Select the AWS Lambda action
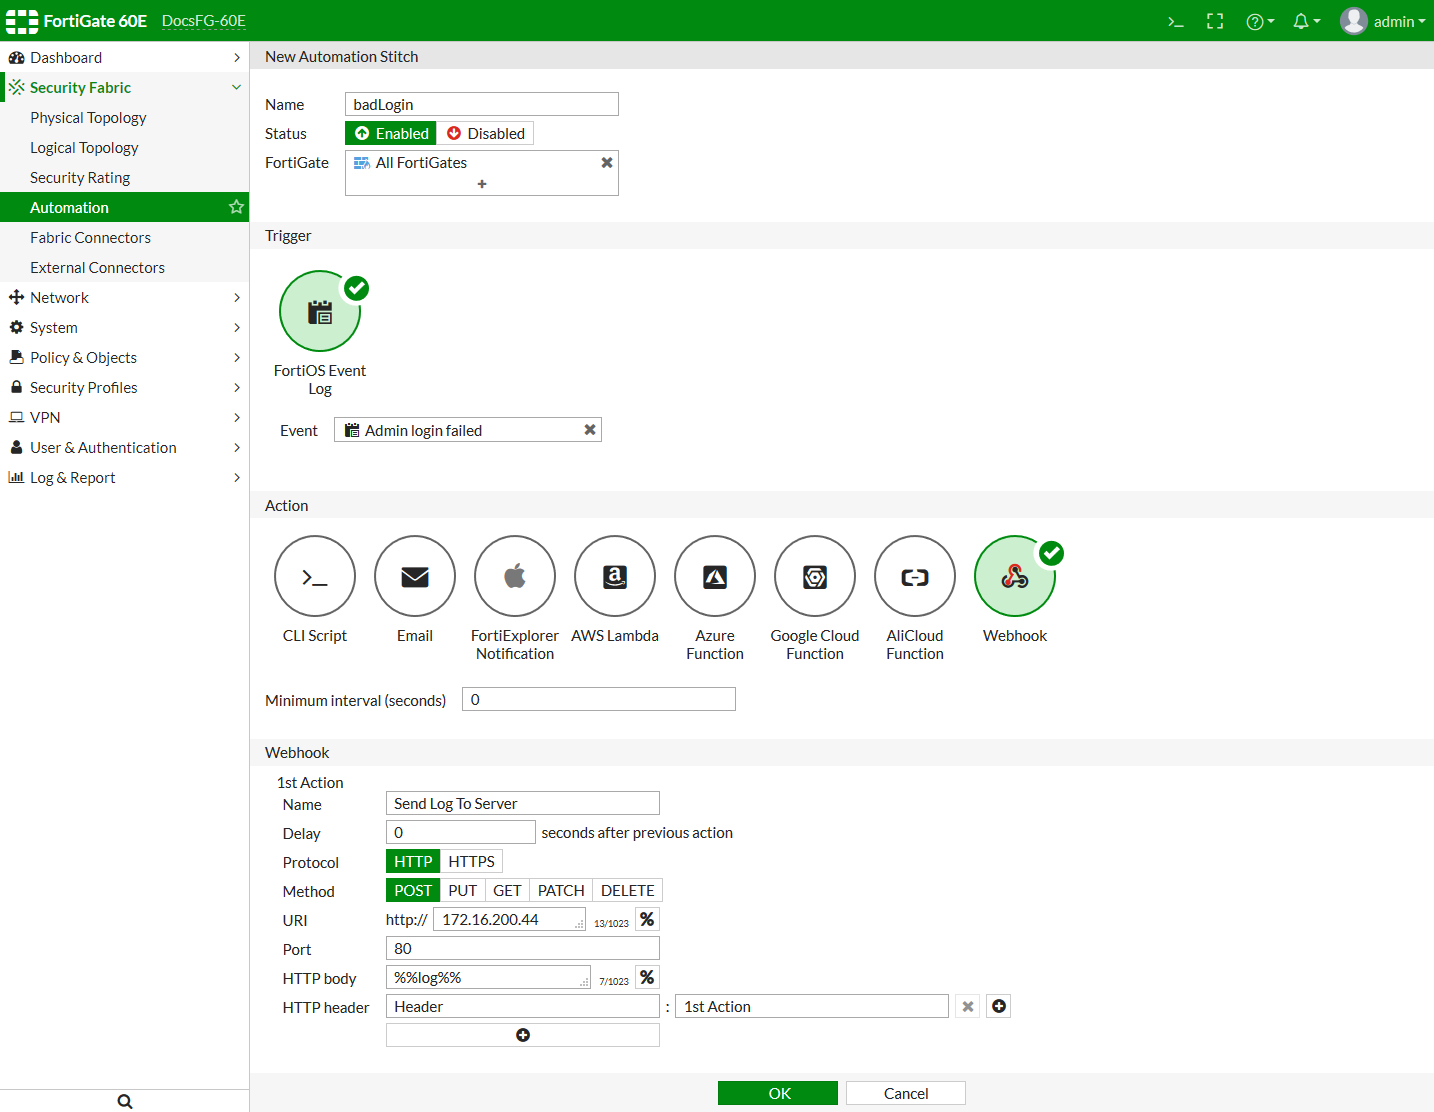Viewport: 1434px width, 1112px height. click(615, 577)
